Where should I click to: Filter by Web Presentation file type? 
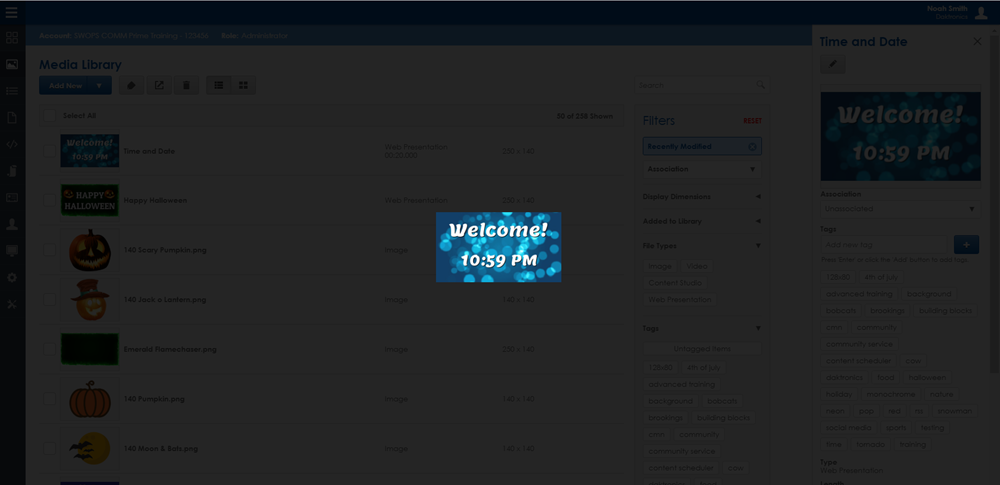(680, 299)
